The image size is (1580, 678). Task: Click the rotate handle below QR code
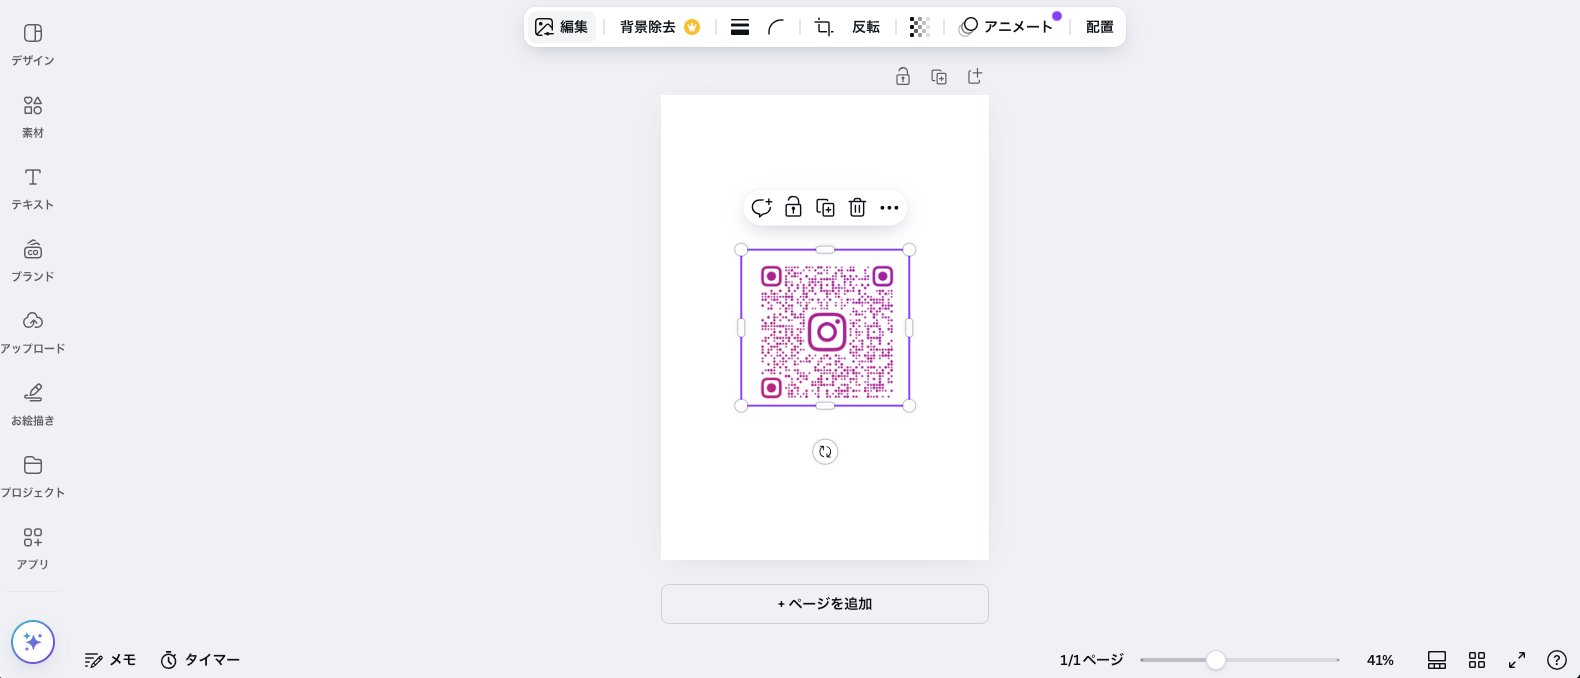pos(825,452)
